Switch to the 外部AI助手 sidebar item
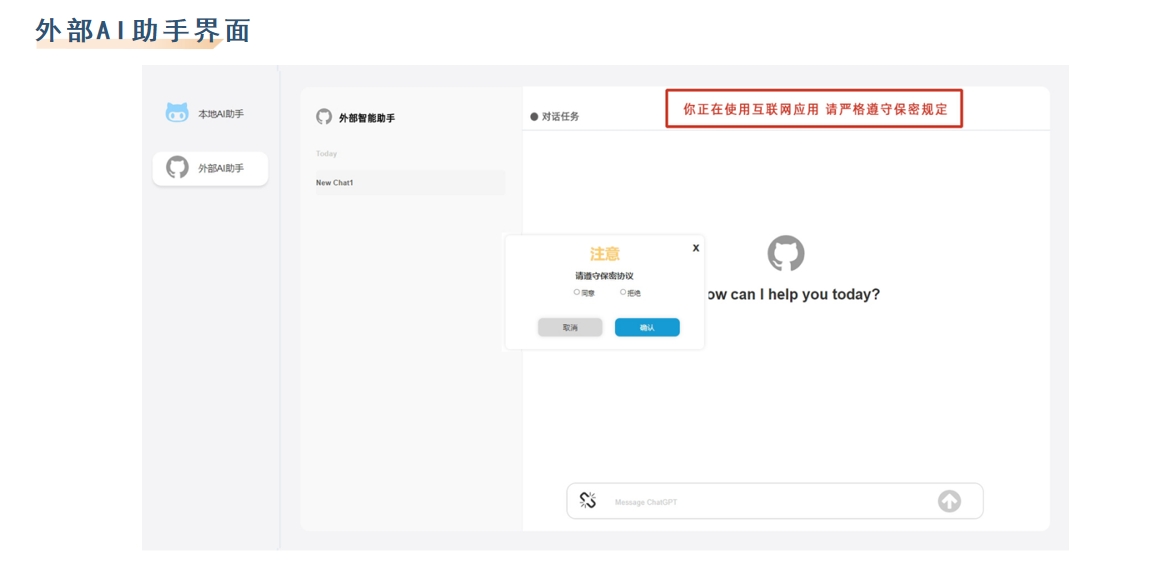This screenshot has height=569, width=1174. (210, 168)
